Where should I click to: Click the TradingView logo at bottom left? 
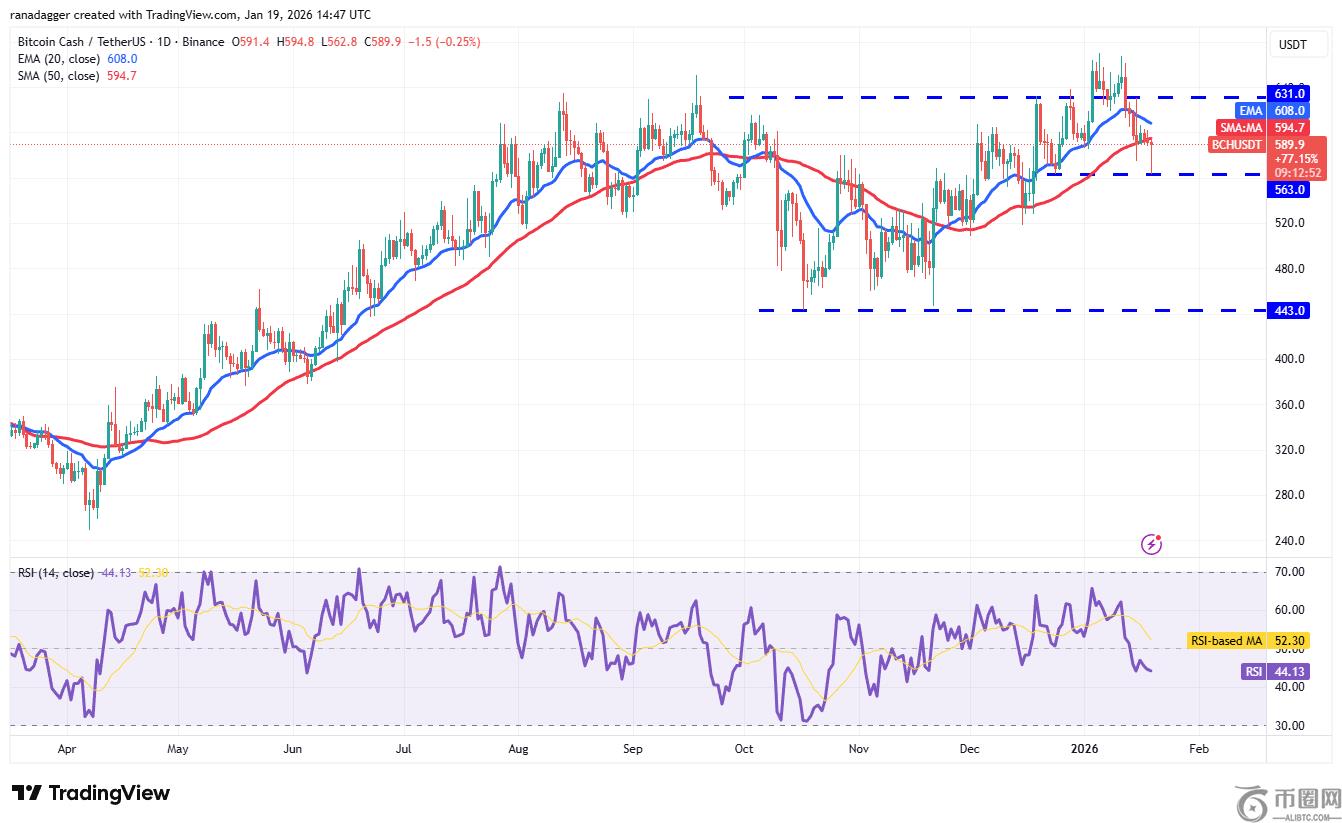pos(91,793)
